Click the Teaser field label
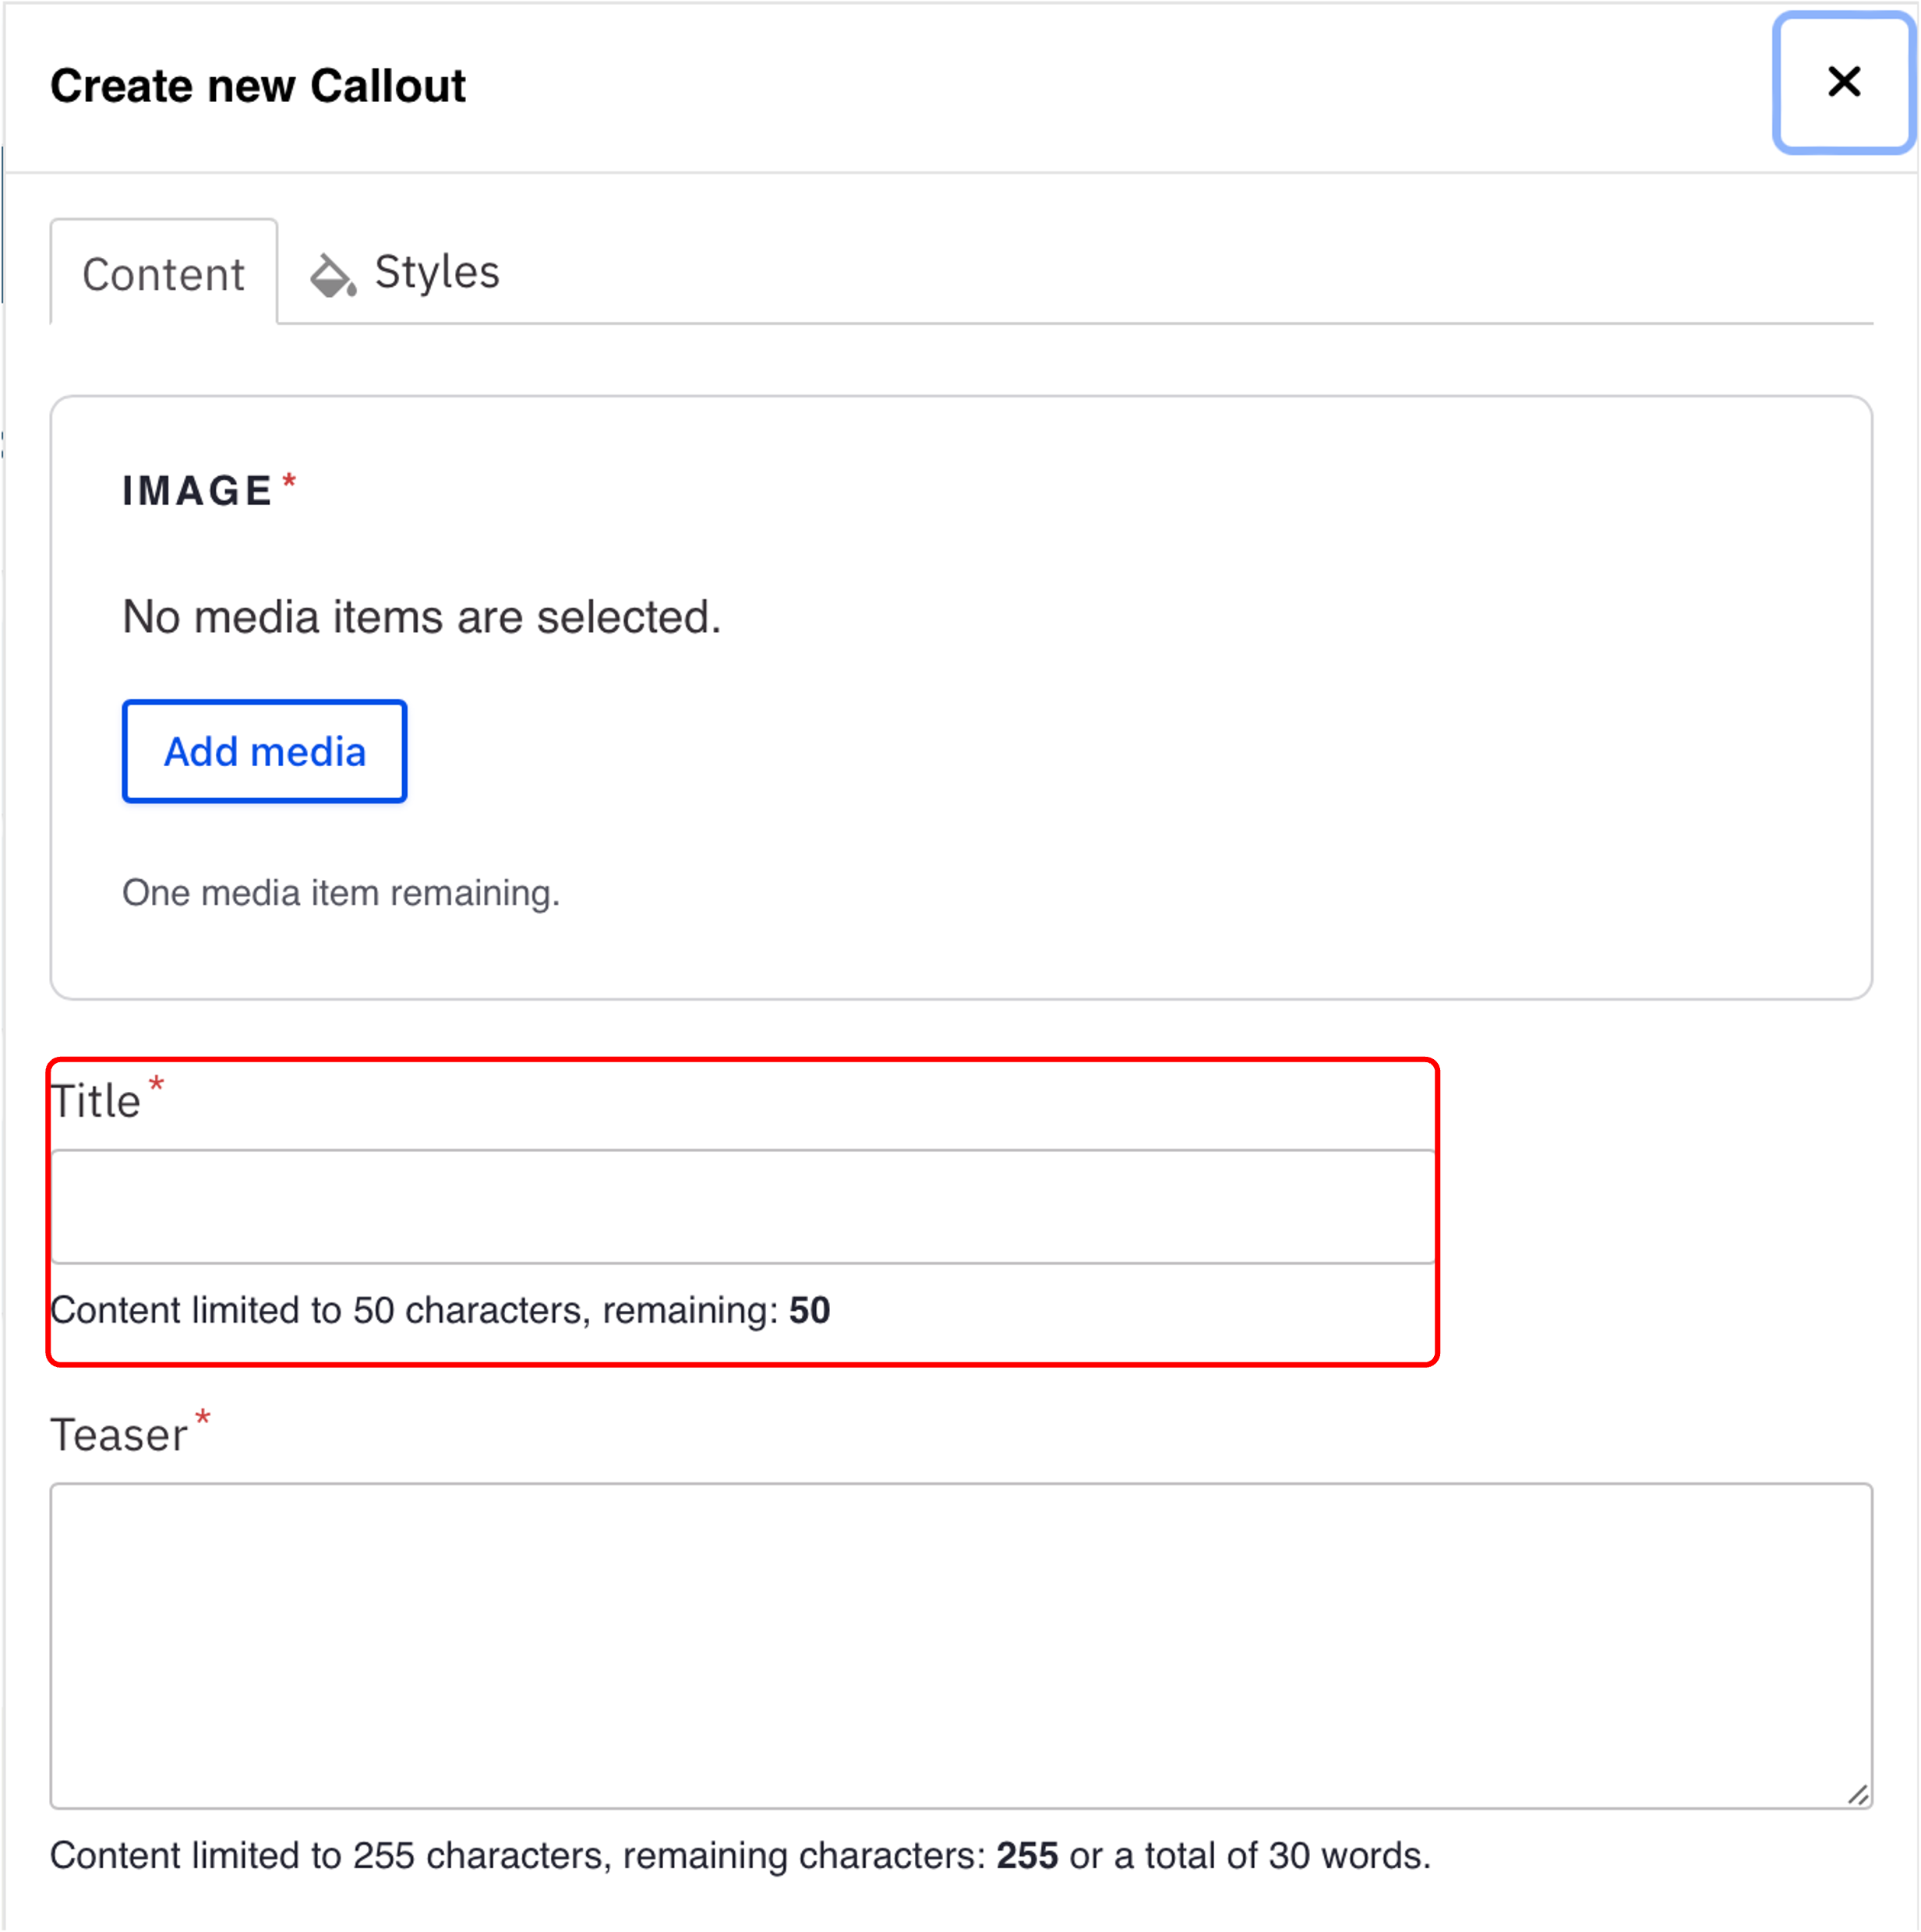 [x=119, y=1435]
